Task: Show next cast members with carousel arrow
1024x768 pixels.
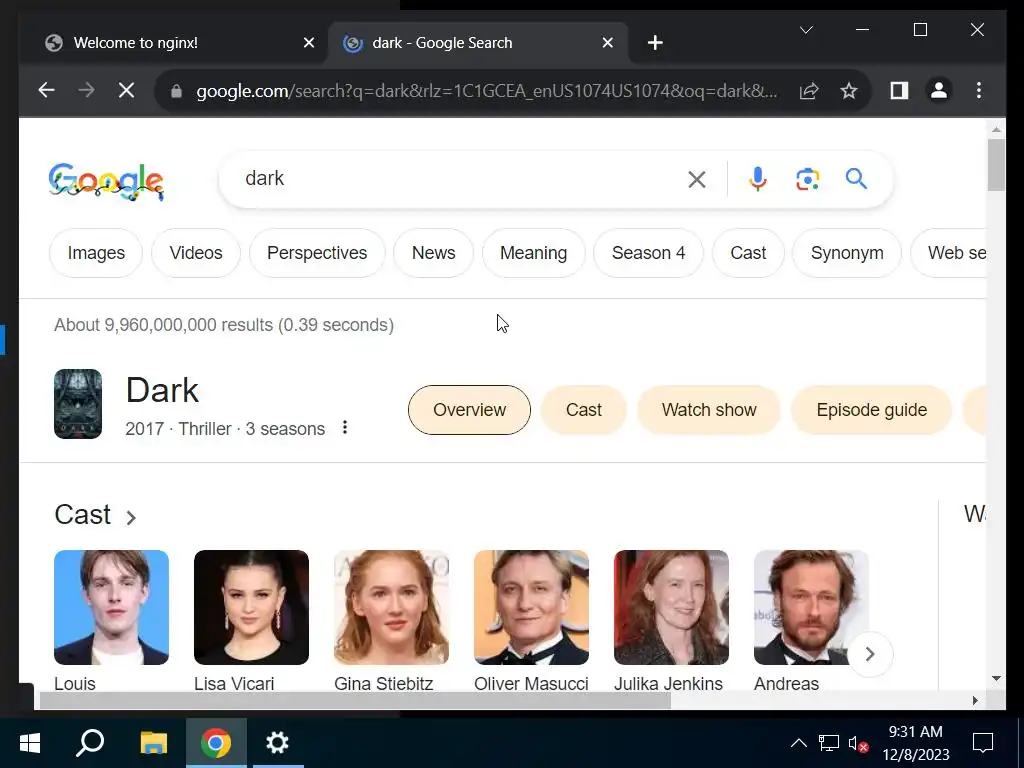Action: coord(870,654)
